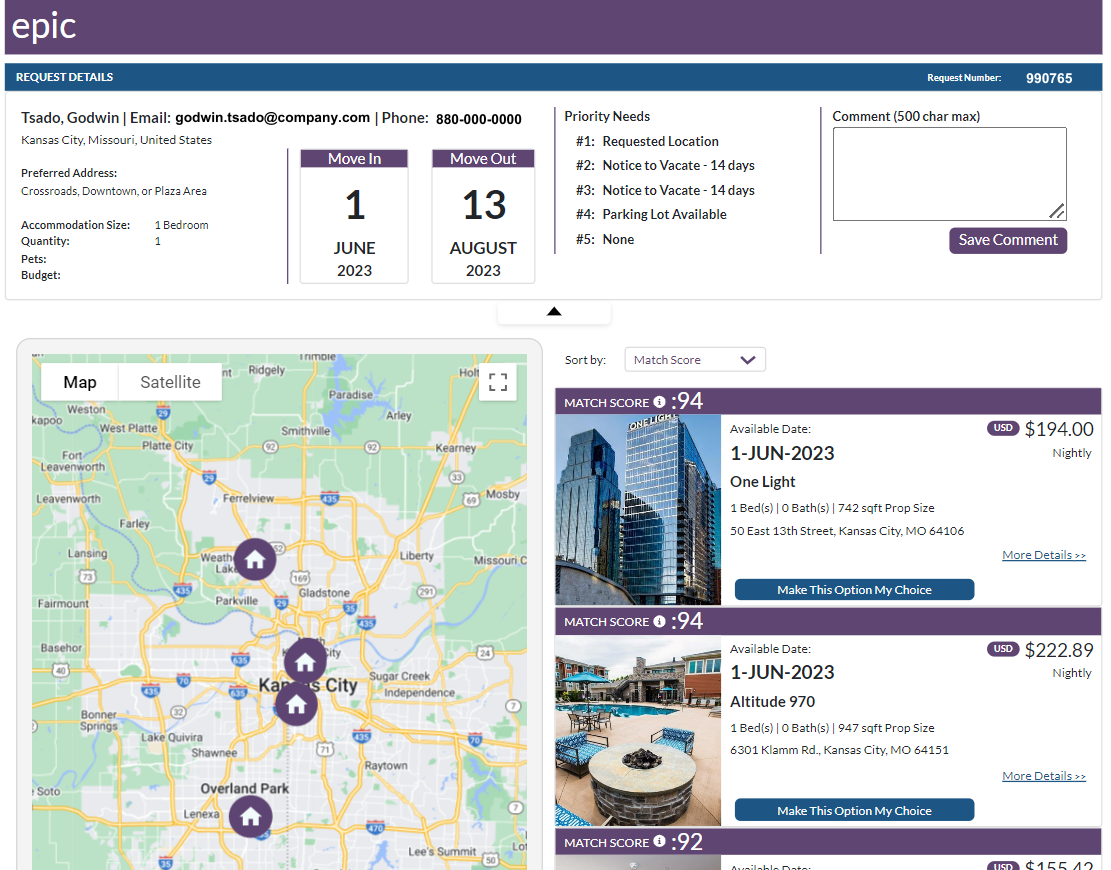Click the Overland Park map label
1111x870 pixels.
244,789
